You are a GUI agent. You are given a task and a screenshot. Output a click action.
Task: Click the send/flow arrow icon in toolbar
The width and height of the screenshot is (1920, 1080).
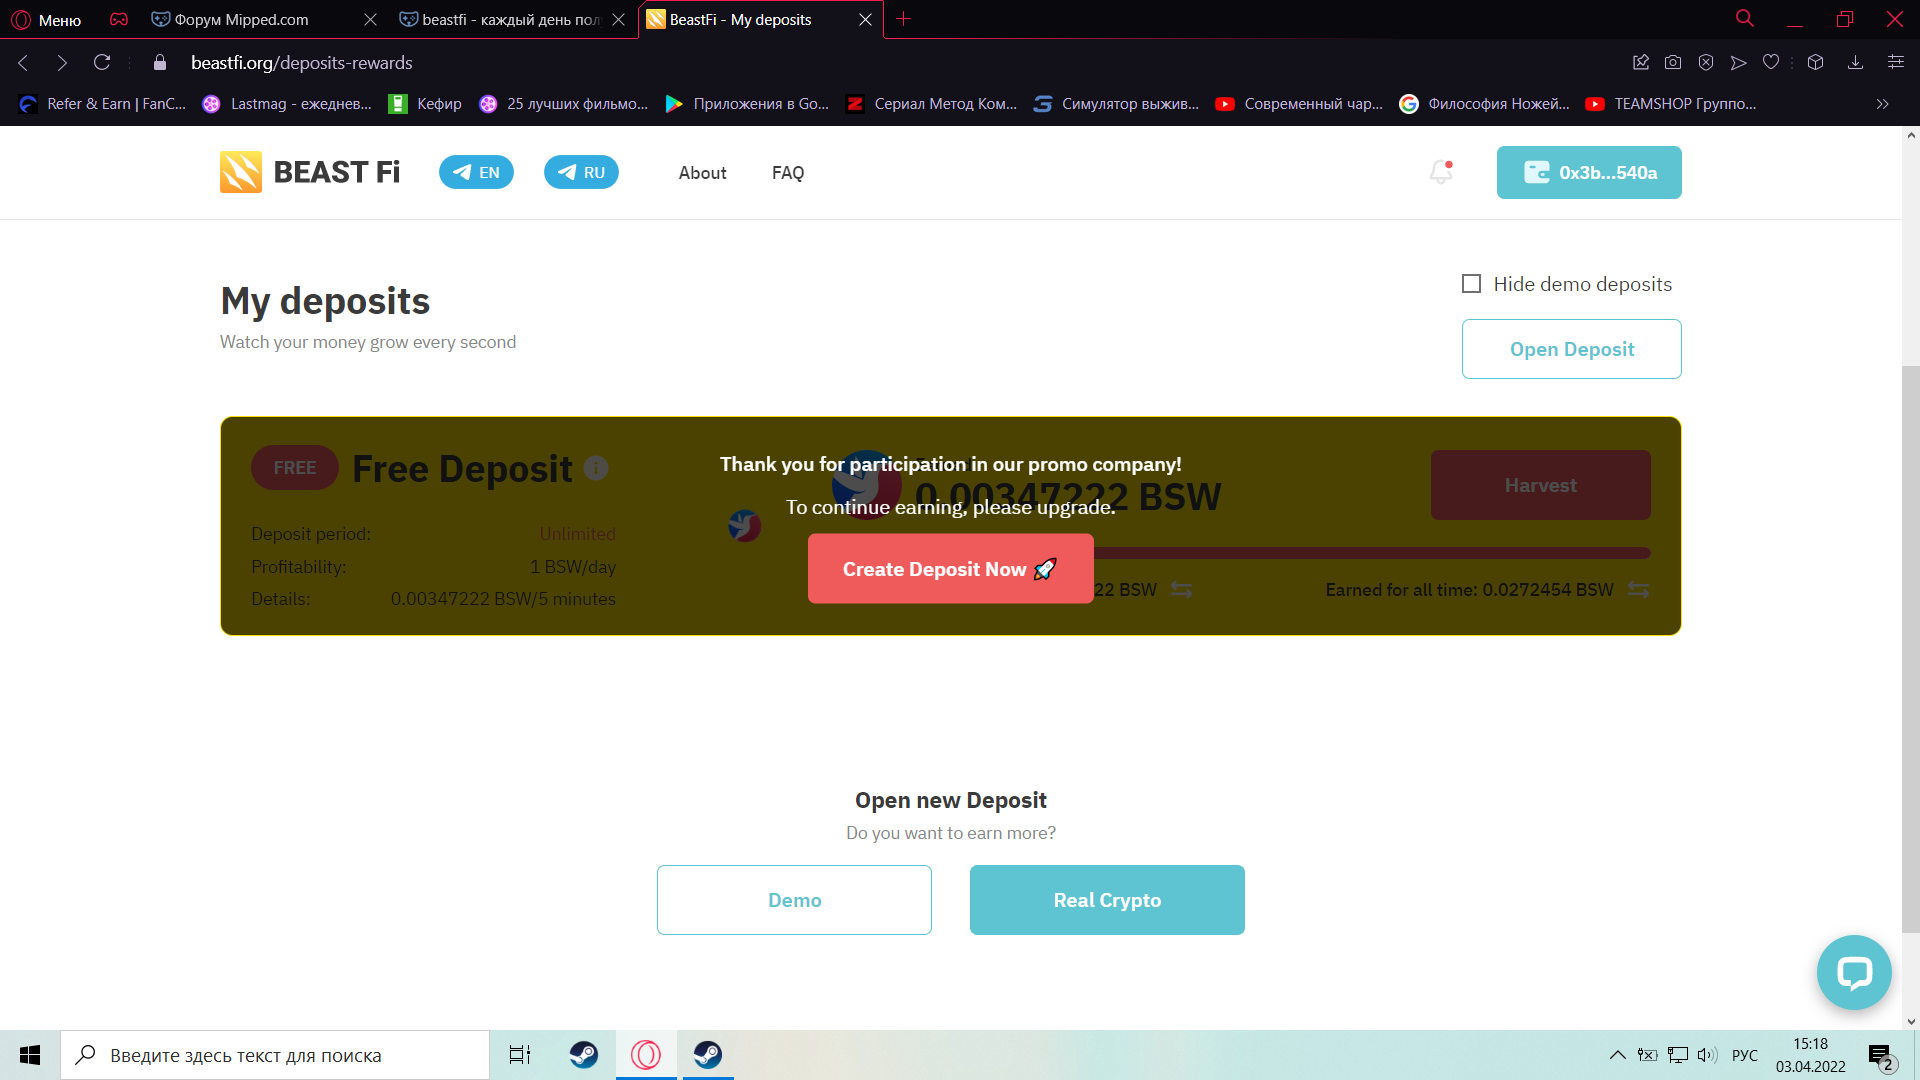(x=1739, y=63)
